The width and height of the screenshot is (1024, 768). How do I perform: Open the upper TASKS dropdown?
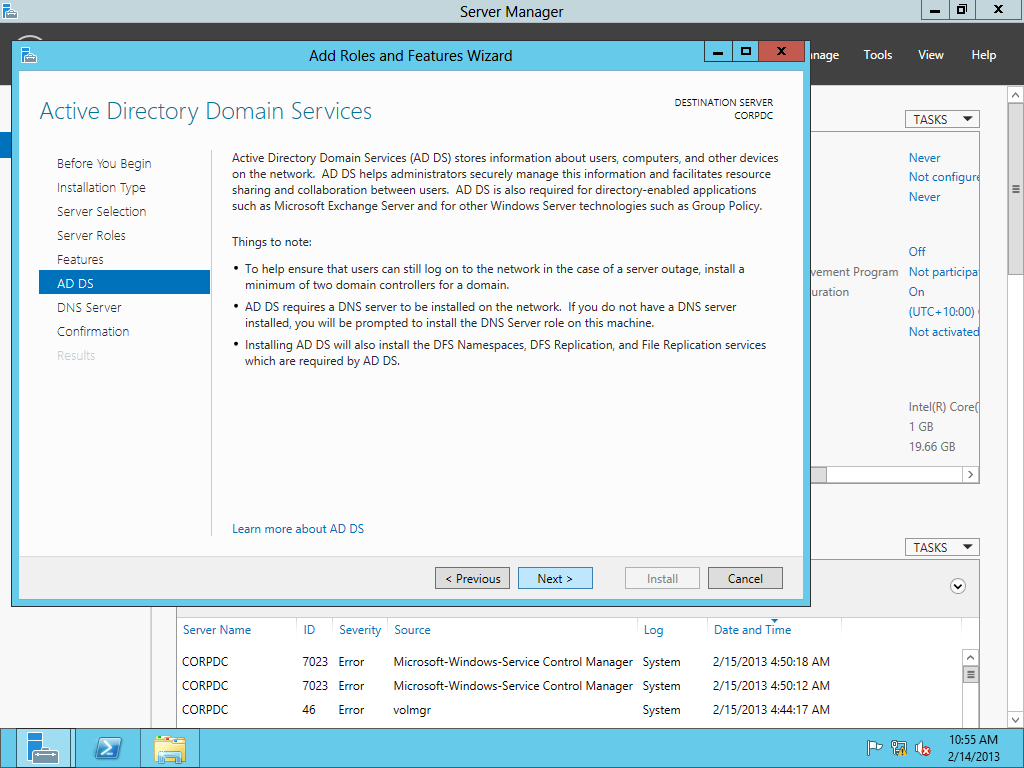[x=942, y=119]
